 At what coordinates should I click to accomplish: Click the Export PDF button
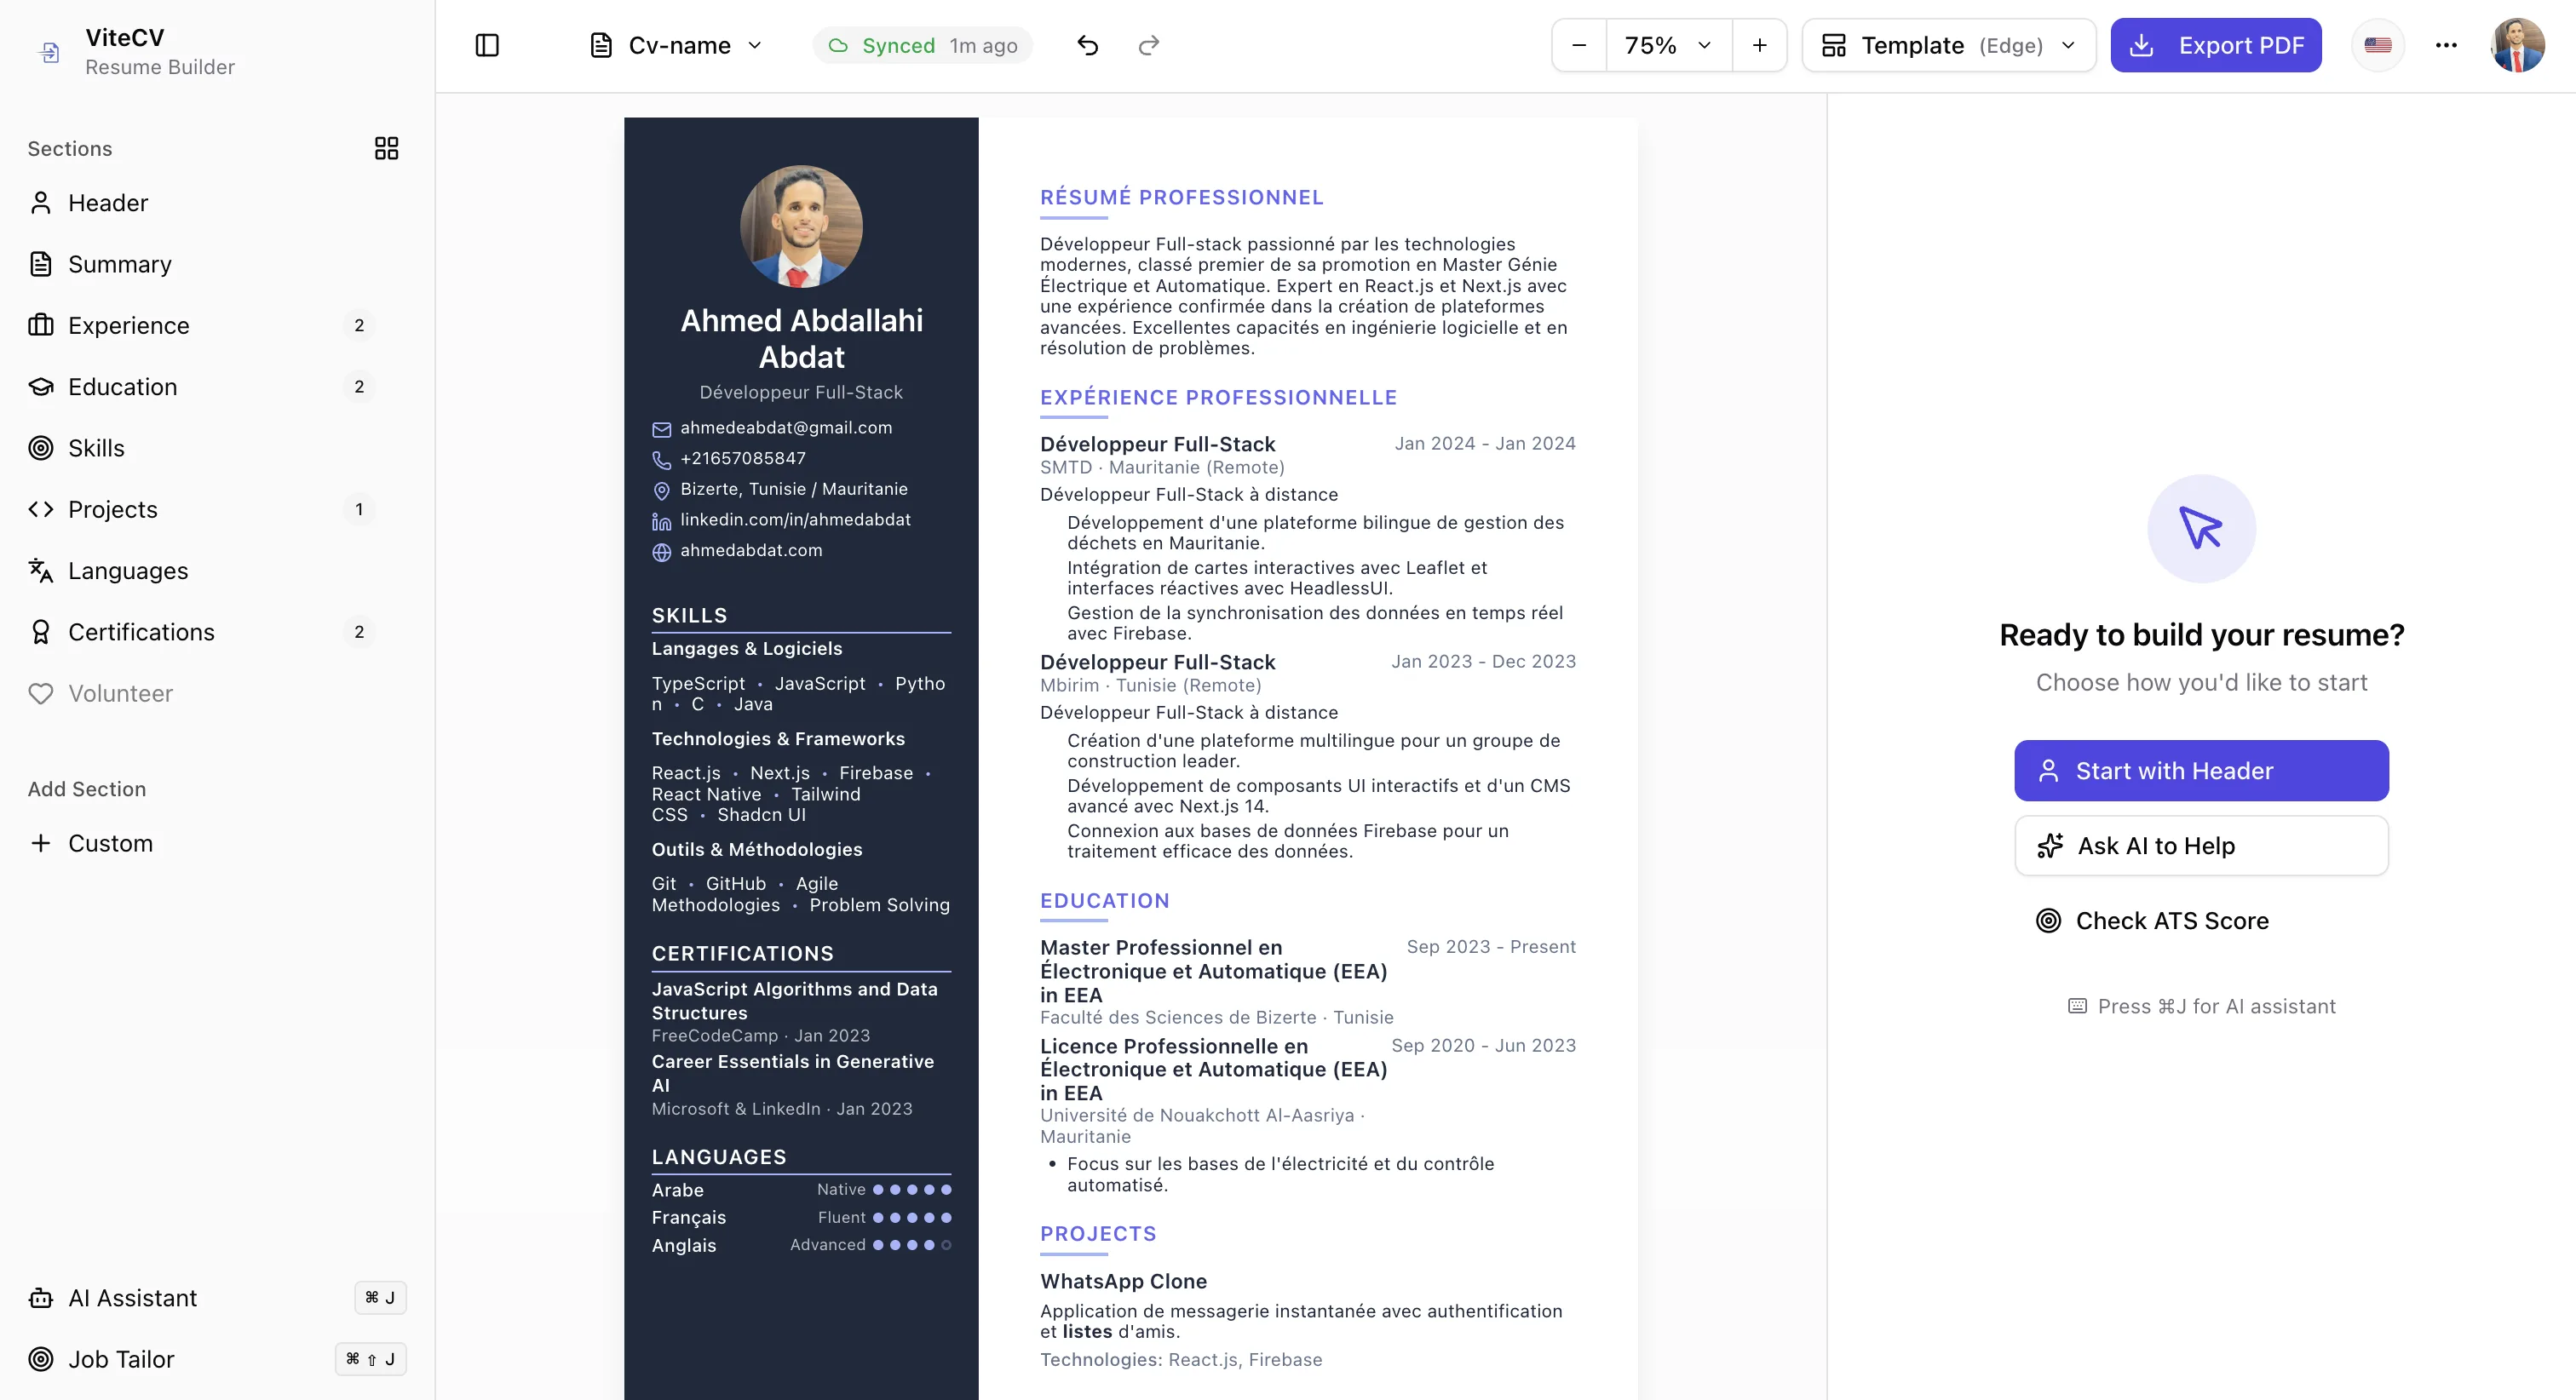pos(2216,45)
